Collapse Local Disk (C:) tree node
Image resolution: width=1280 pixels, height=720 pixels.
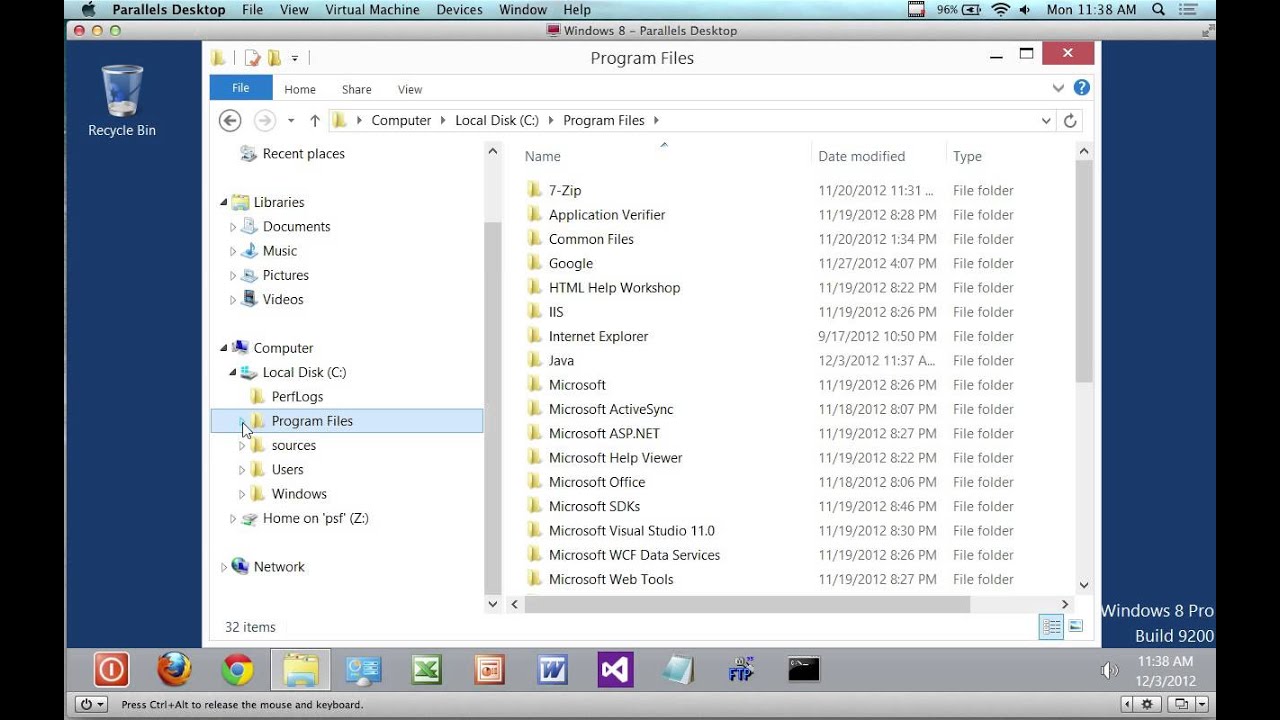pos(233,373)
